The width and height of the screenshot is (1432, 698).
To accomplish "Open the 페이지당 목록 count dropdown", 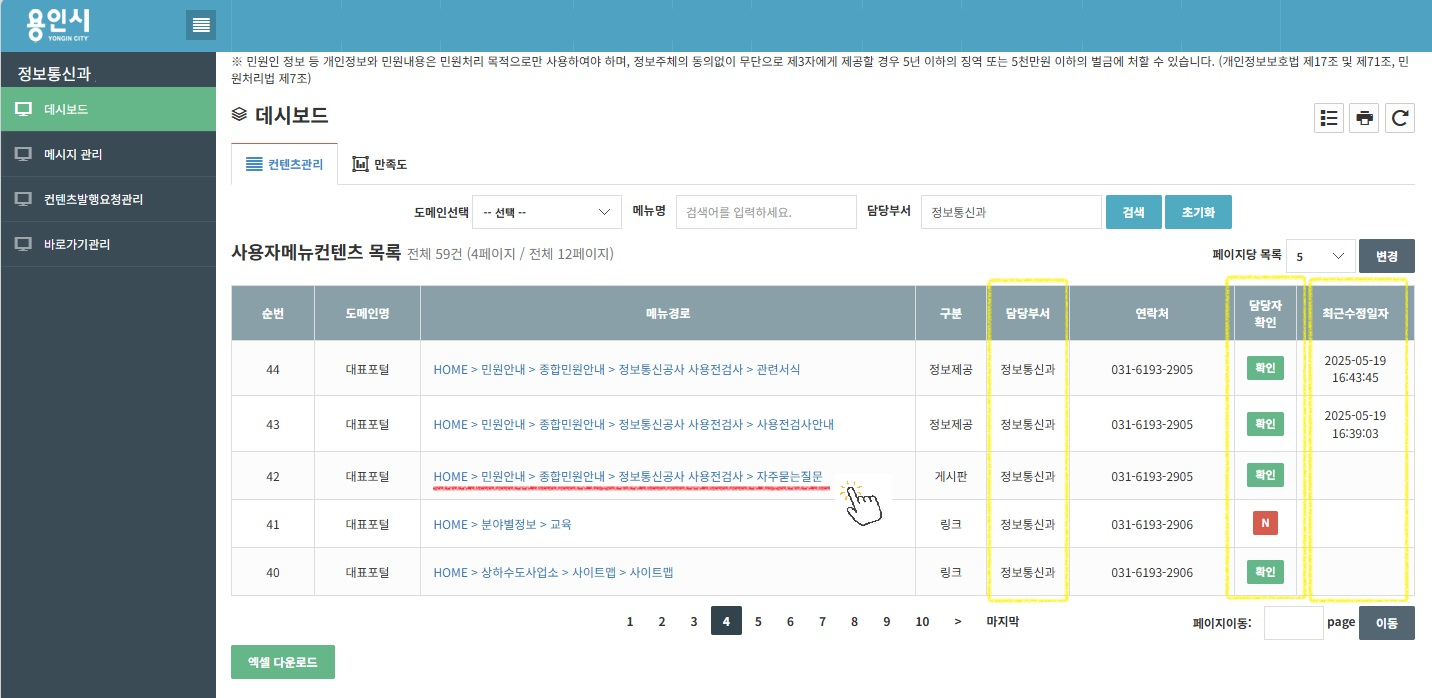I will (1320, 256).
